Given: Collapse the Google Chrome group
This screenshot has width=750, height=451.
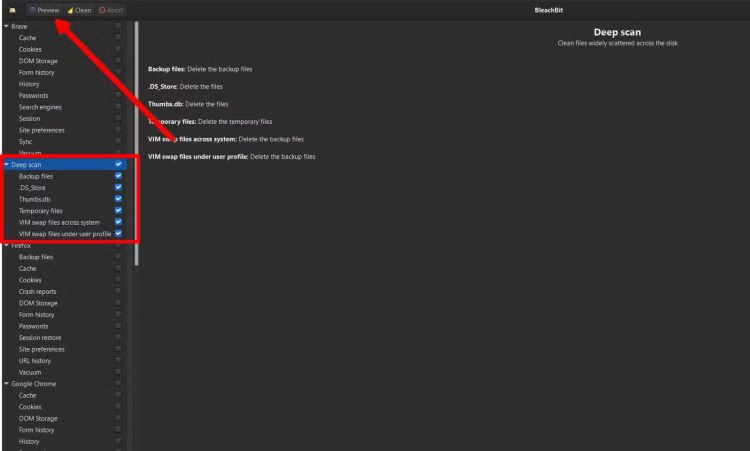Looking at the screenshot, I should click(6, 383).
